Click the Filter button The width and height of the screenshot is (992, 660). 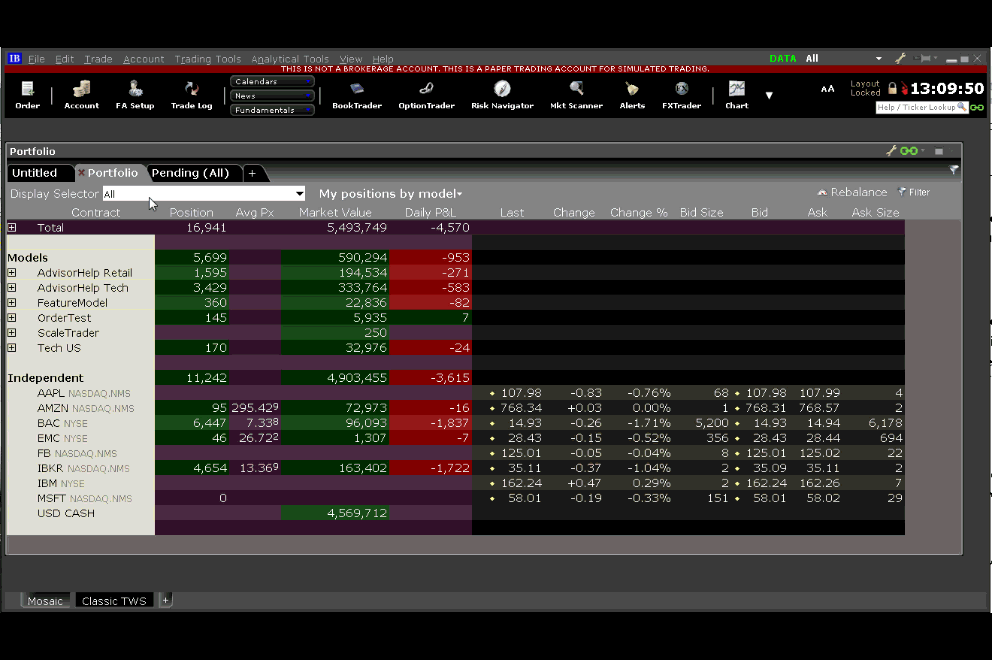914,192
